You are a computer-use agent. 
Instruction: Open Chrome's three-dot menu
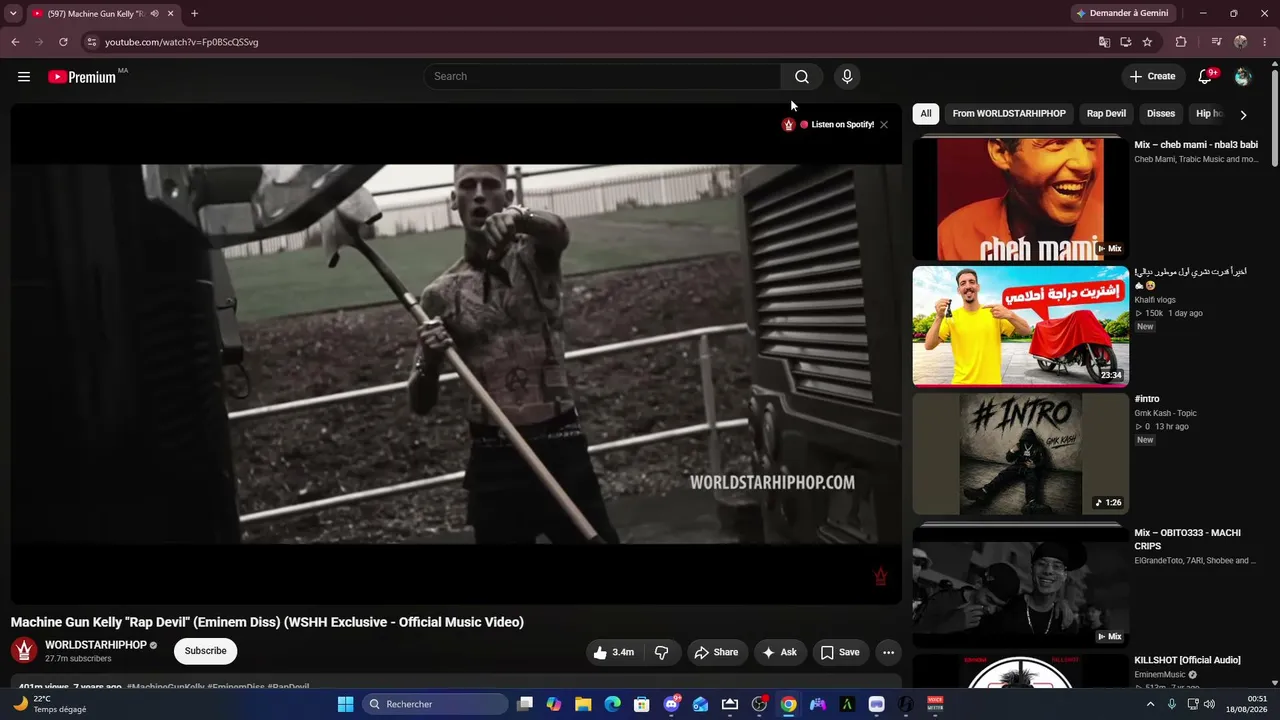pos(1265,42)
